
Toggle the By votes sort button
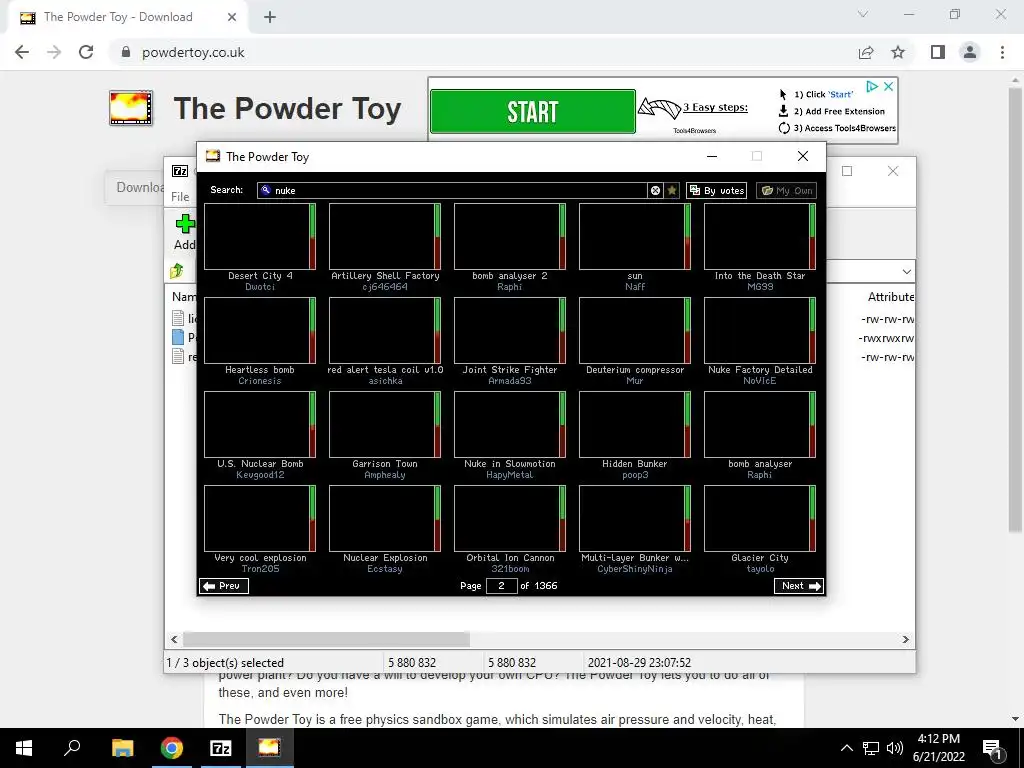click(x=716, y=191)
